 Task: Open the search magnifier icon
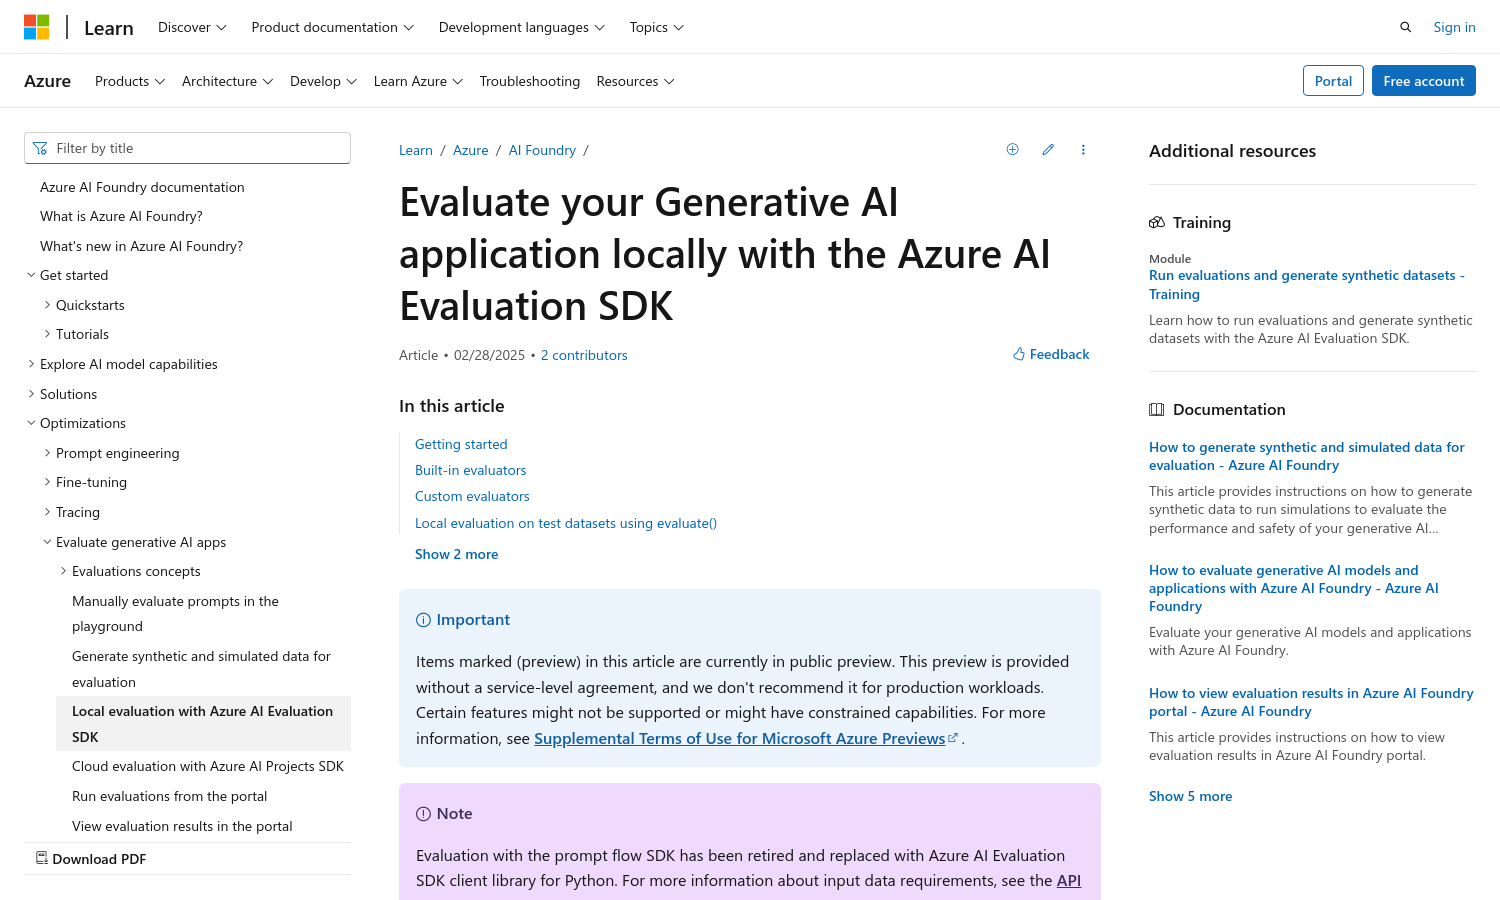[1405, 26]
